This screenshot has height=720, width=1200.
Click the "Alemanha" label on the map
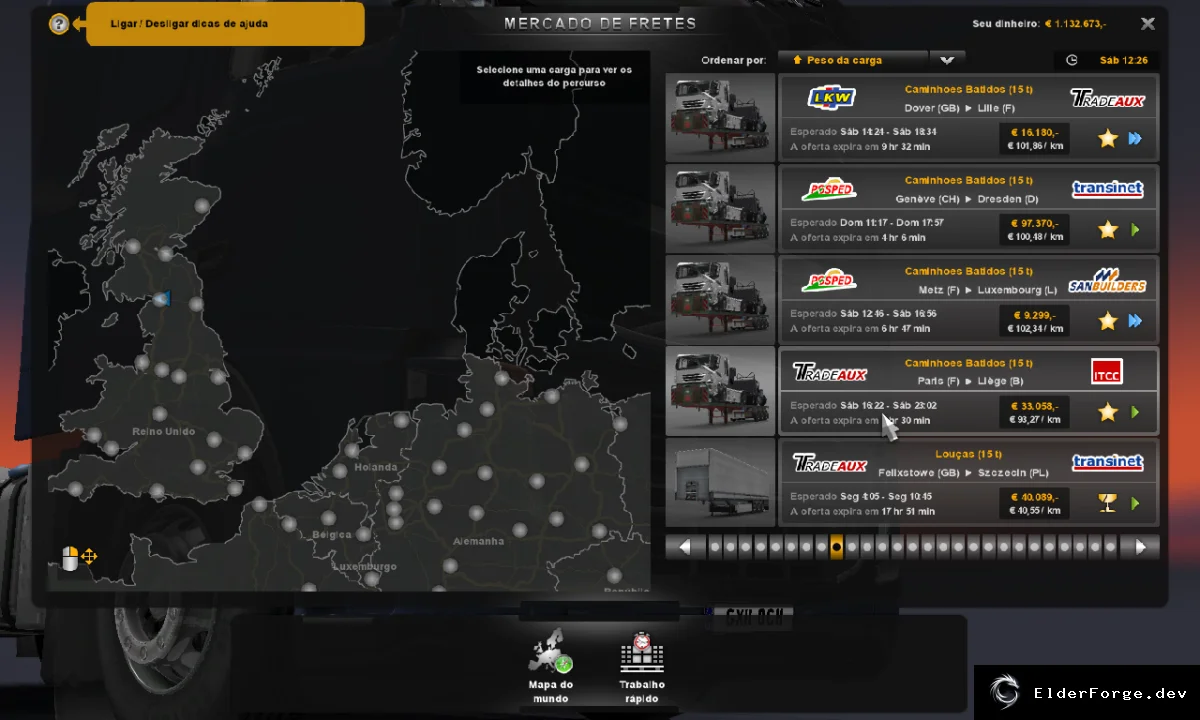point(478,541)
